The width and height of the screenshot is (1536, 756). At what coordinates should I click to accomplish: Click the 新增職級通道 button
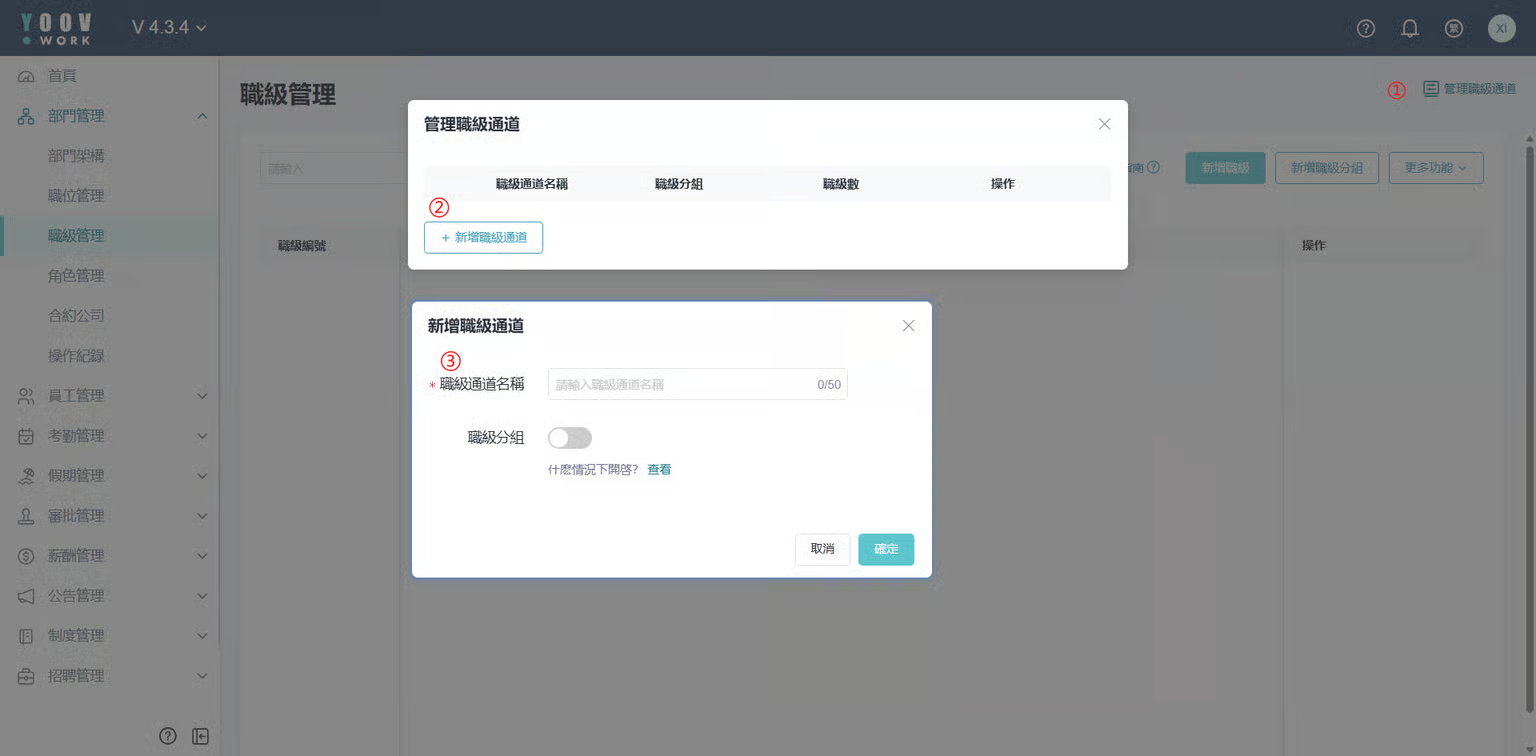click(x=483, y=238)
